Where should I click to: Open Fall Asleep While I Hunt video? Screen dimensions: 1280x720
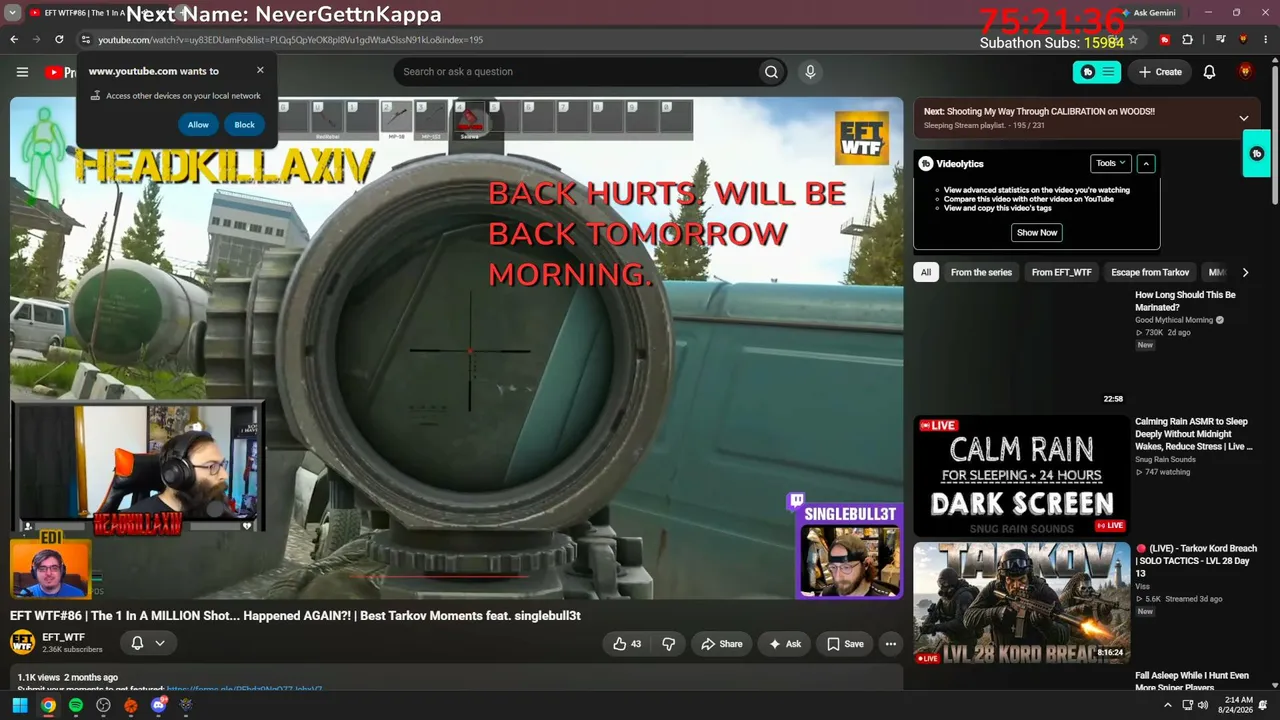[x=1192, y=682]
